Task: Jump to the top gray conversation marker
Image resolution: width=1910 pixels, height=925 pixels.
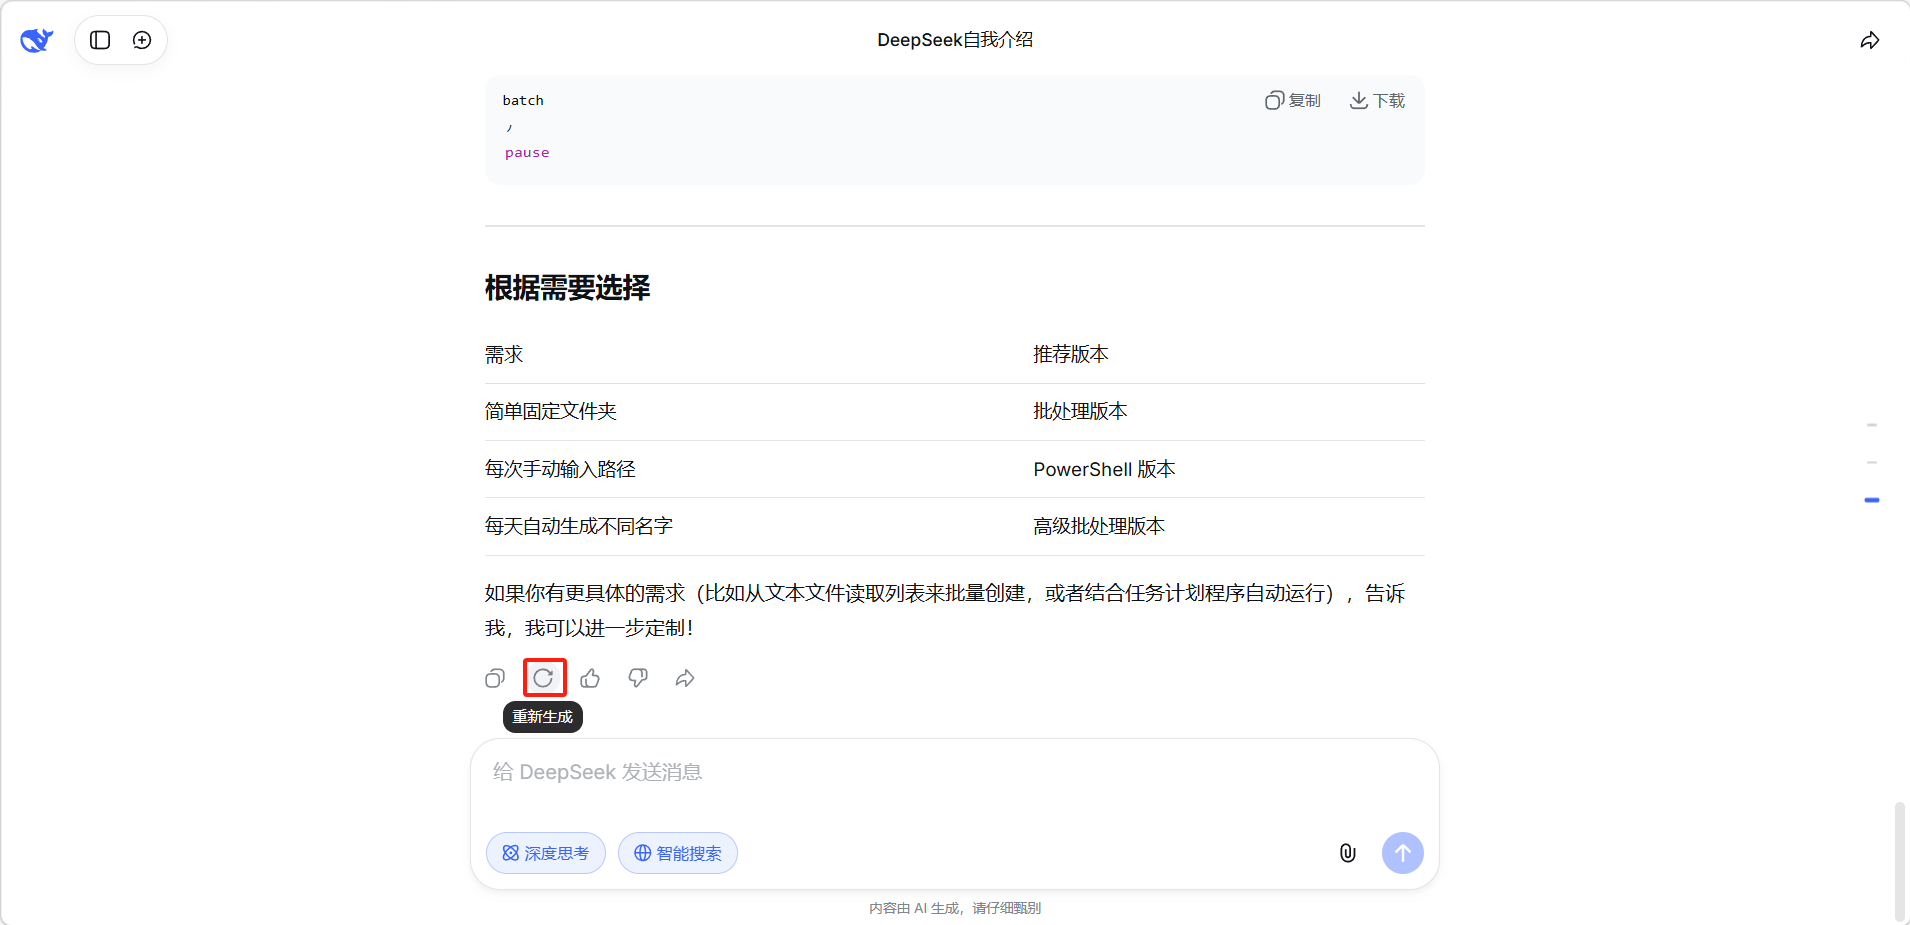Action: pyautogui.click(x=1872, y=425)
